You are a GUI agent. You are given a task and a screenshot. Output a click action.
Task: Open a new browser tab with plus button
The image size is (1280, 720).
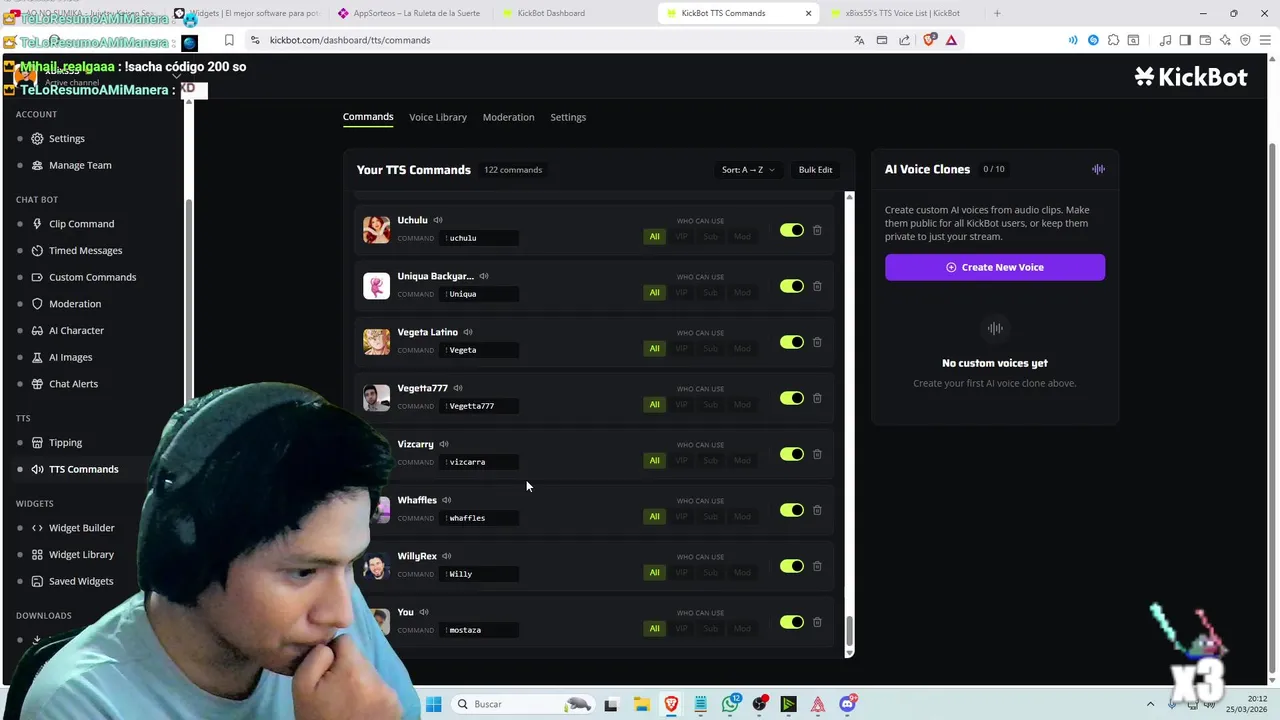[997, 13]
